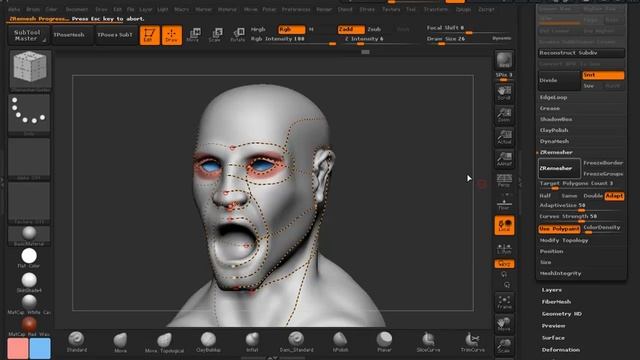Toggle the Floor grid icon
Image resolution: width=640 pixels, height=360 pixels.
point(504,203)
